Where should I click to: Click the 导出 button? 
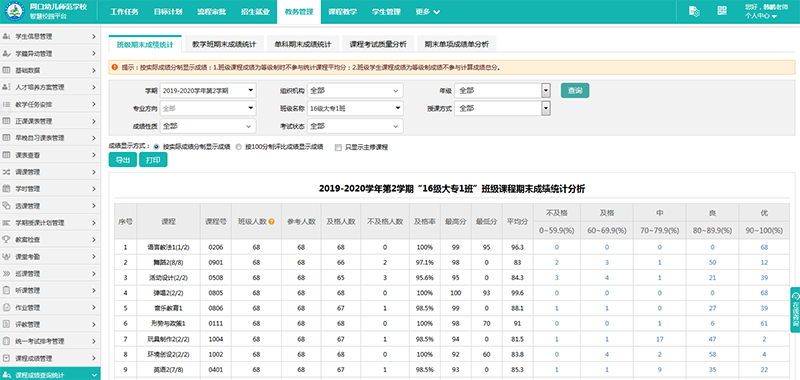coord(122,160)
